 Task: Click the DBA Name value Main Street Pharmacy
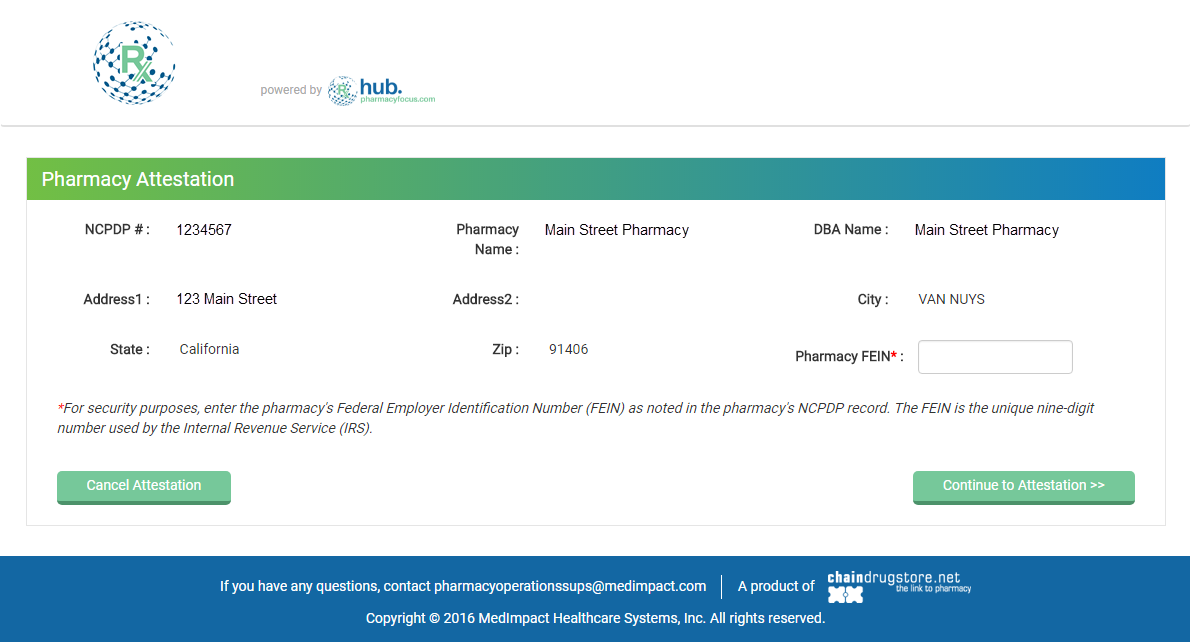(x=986, y=230)
